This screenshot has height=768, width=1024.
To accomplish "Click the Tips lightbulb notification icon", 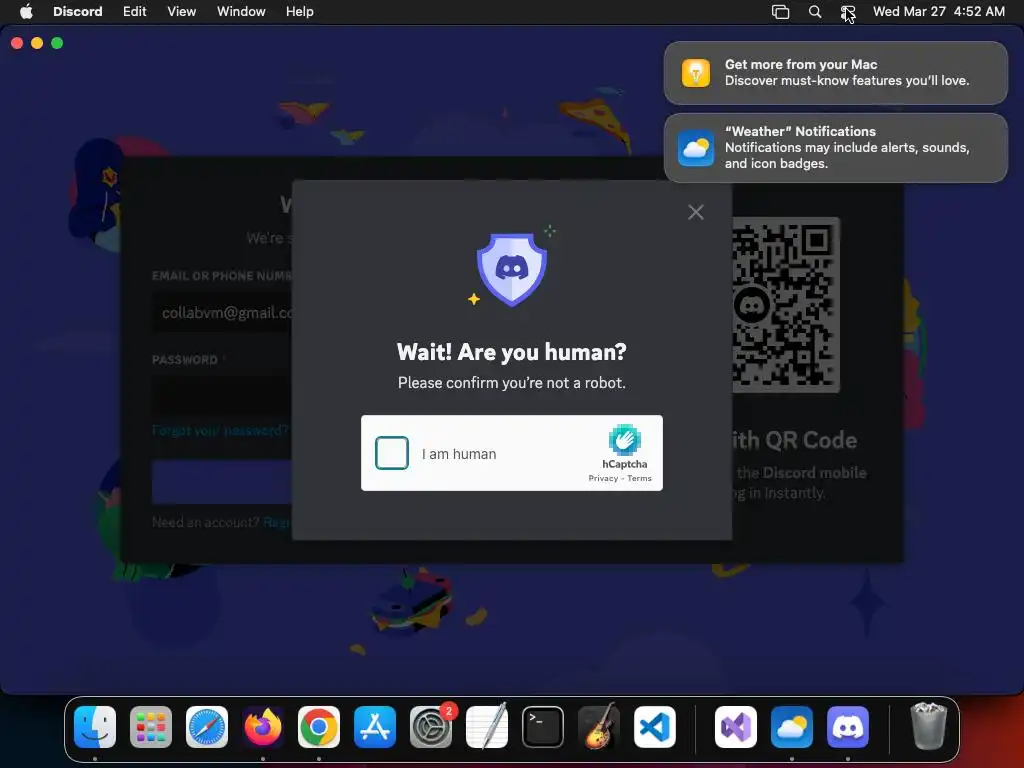I will 696,72.
